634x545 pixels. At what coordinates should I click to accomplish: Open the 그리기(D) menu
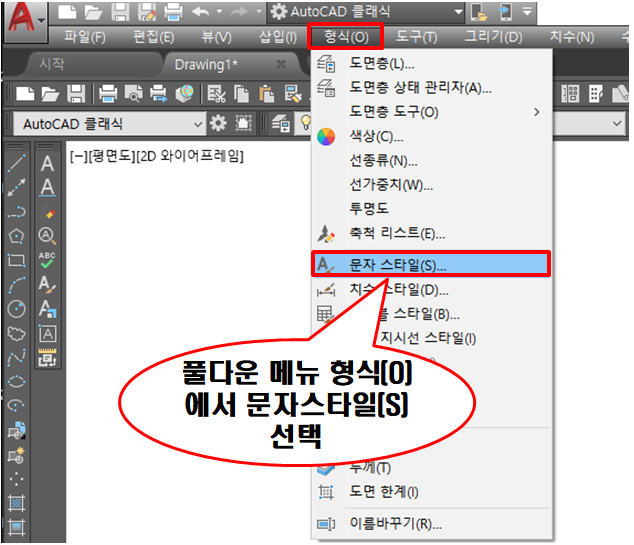coord(493,37)
